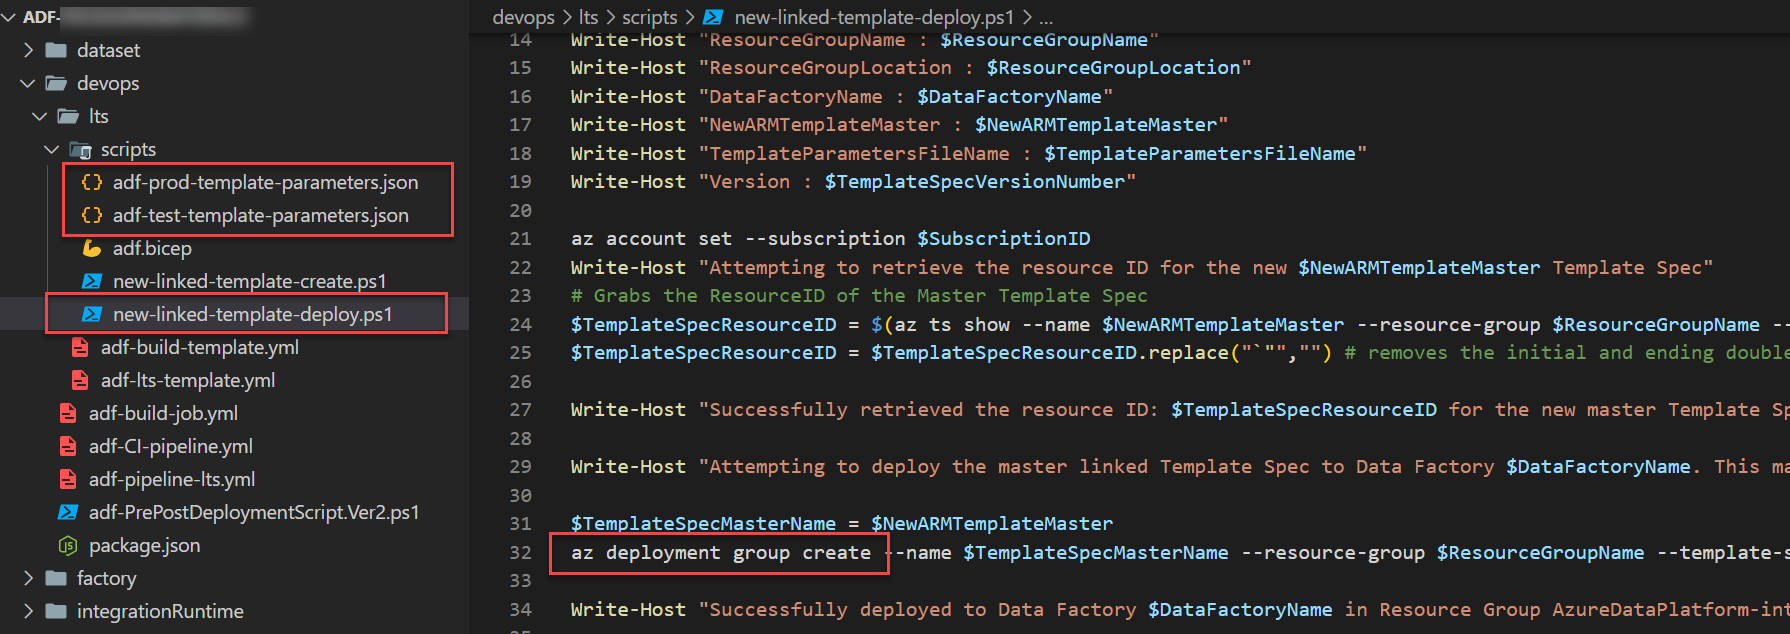The image size is (1790, 634).
Task: Click line number 32 in the gutter
Action: (x=520, y=553)
